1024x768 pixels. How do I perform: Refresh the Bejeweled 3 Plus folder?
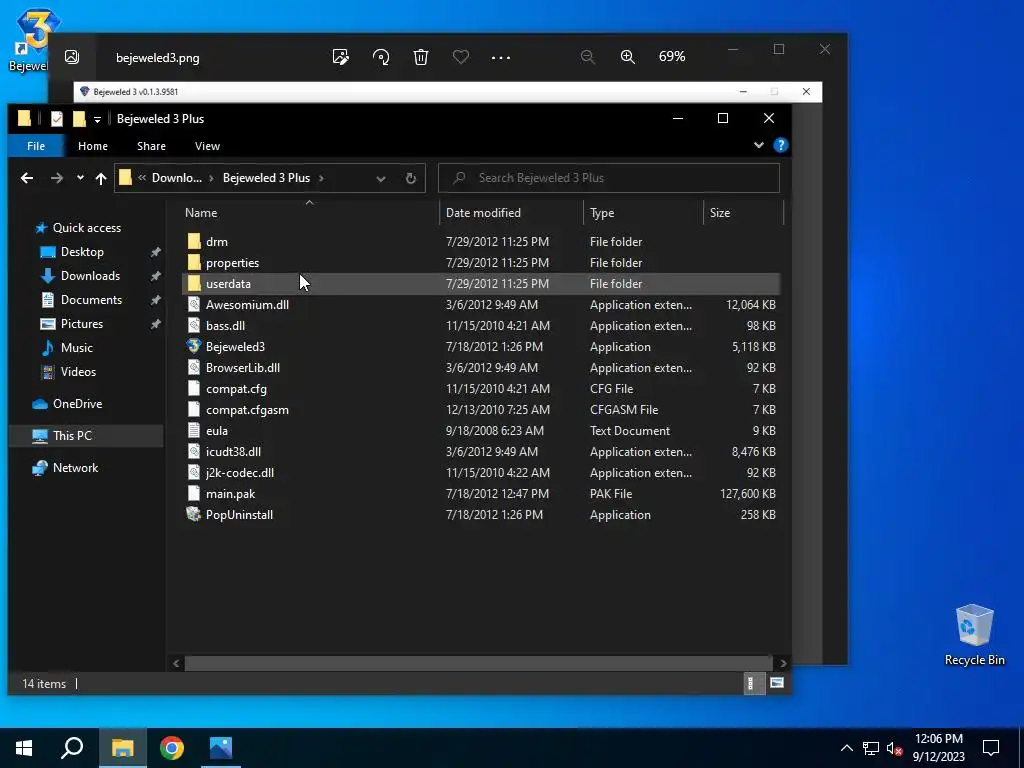(411, 178)
